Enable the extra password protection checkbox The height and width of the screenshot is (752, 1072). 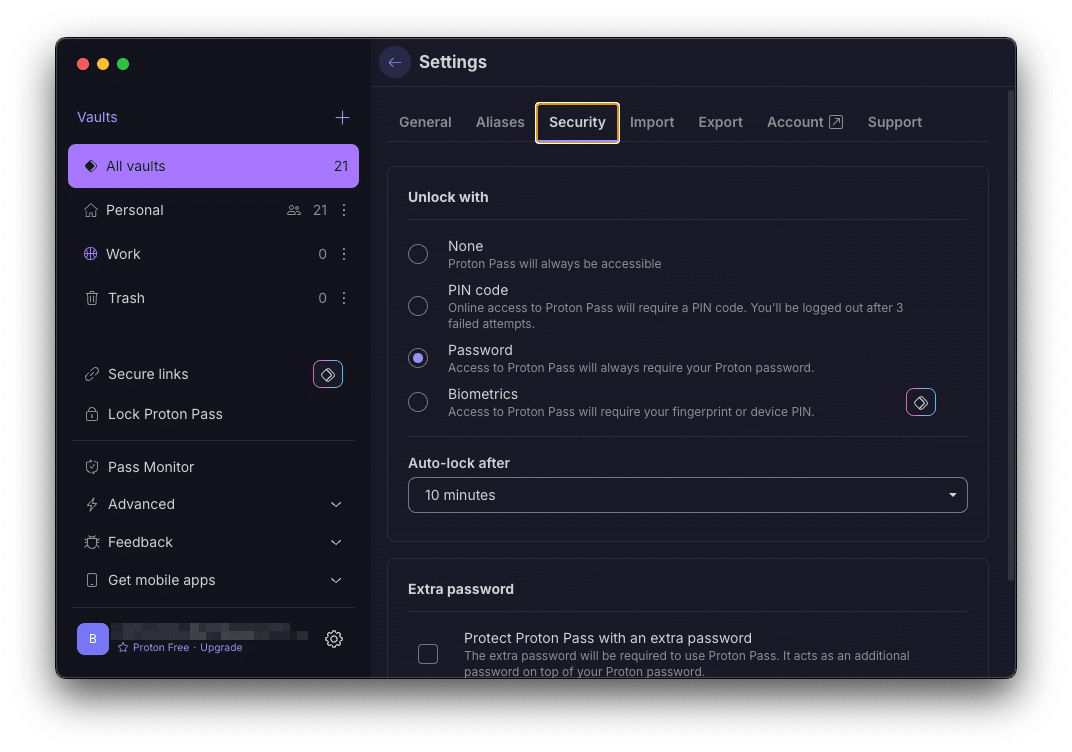click(428, 654)
